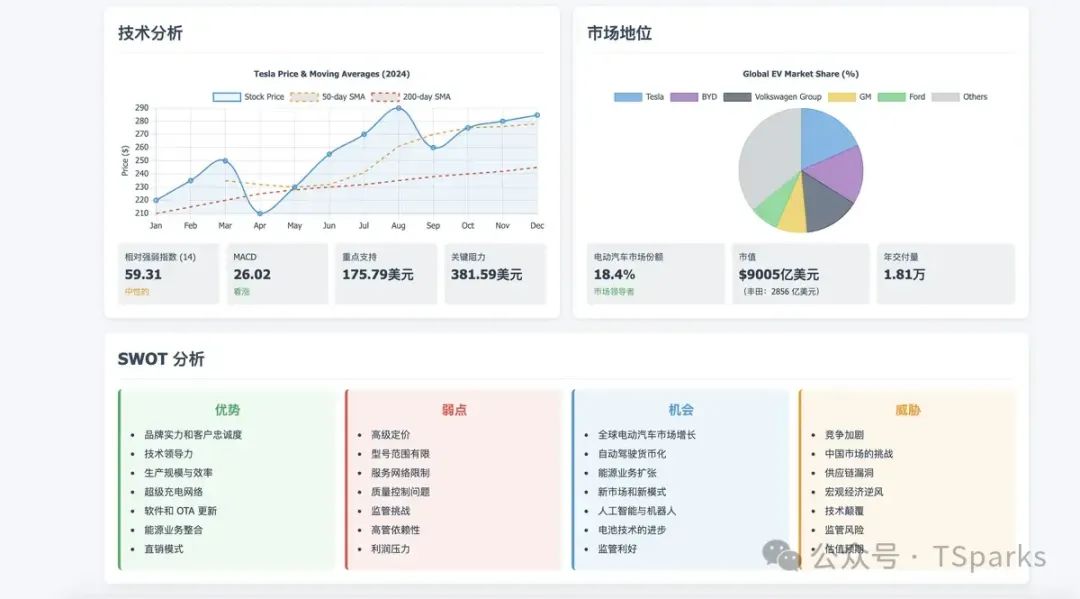Click the 供应链漏洞 list item
This screenshot has width=1080, height=599.
coord(849,473)
